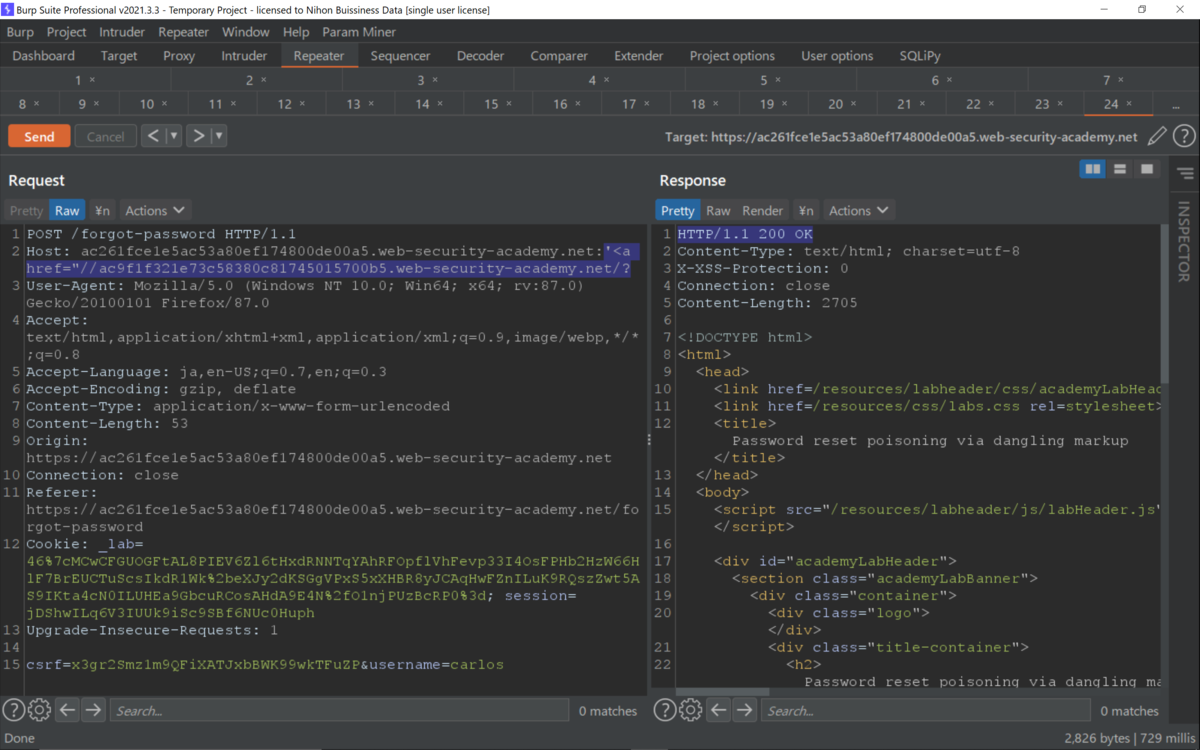The image size is (1200, 750).
Task: Toggle Request Raw view
Action: coord(67,210)
